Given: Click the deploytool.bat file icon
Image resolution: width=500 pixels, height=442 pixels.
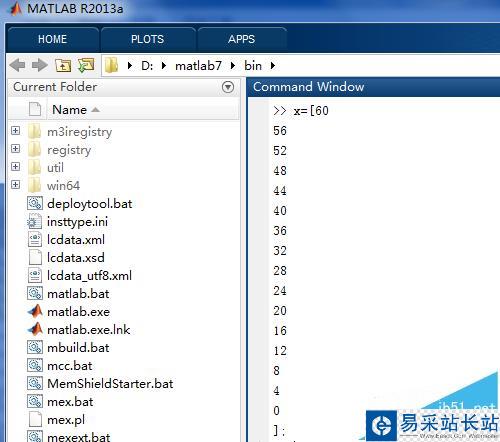Looking at the screenshot, I should [35, 203].
